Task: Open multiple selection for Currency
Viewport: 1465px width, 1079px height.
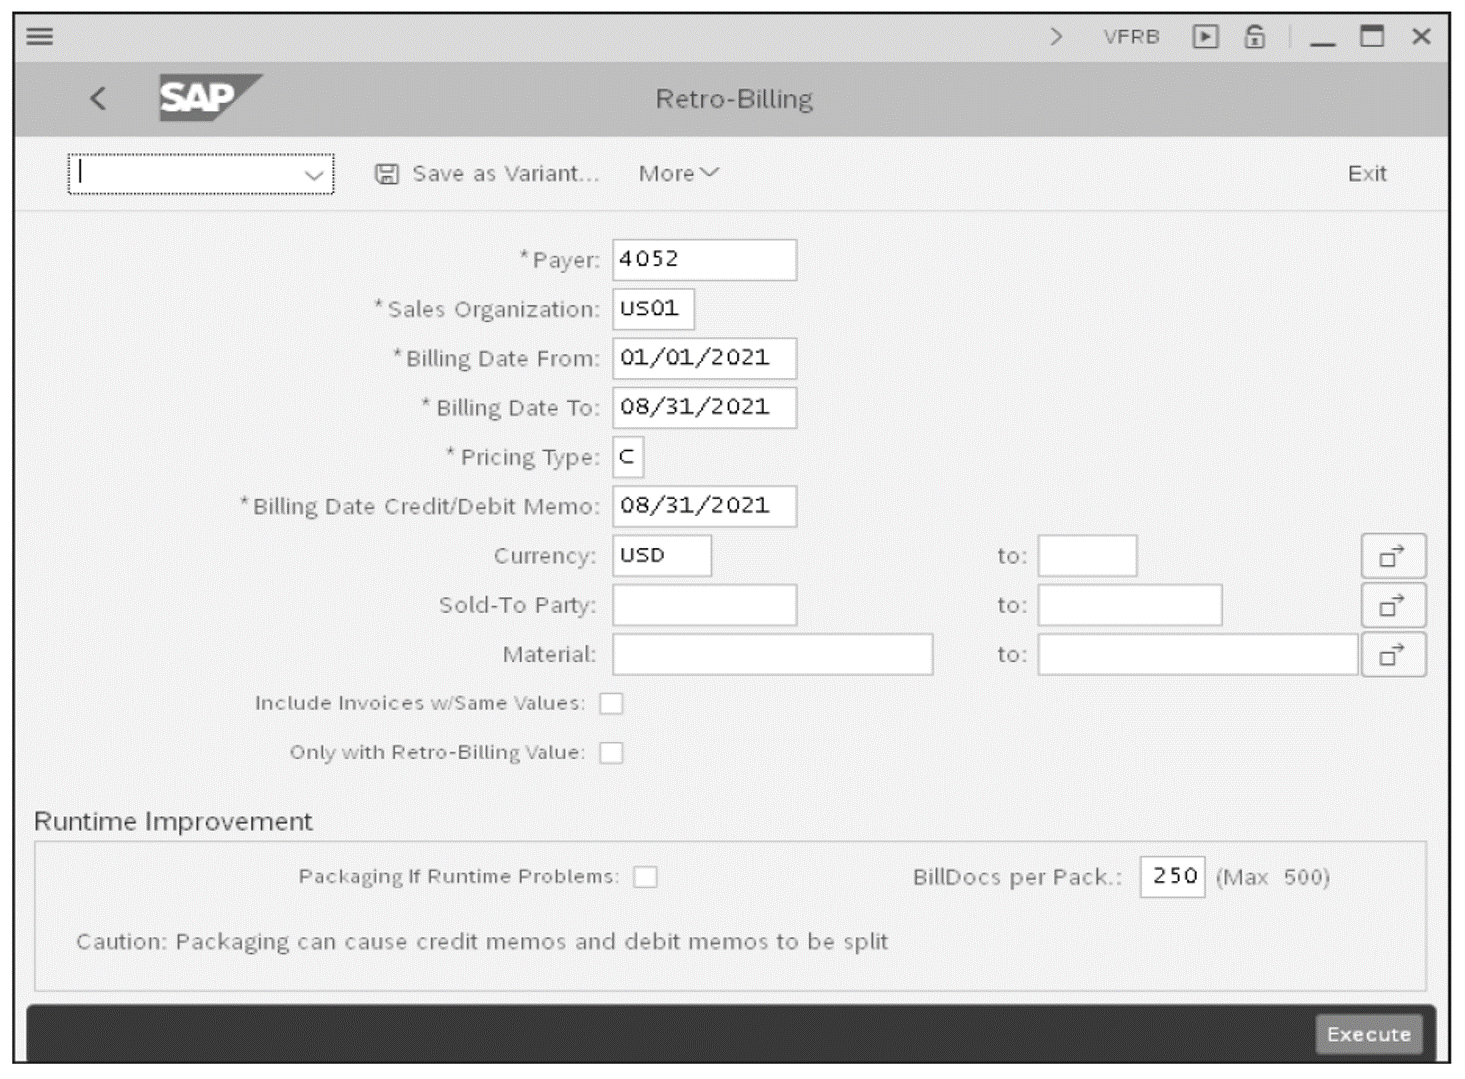Action: click(1393, 555)
